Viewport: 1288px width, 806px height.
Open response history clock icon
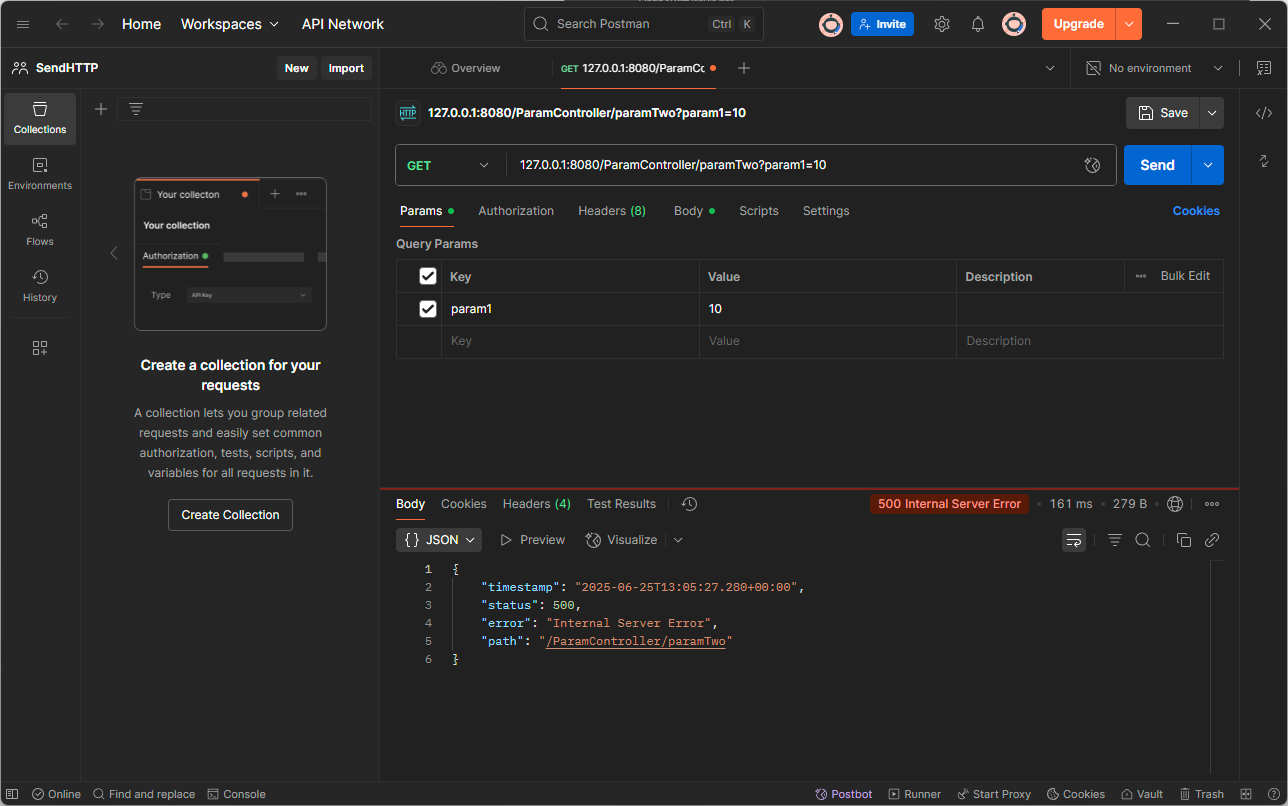[689, 504]
